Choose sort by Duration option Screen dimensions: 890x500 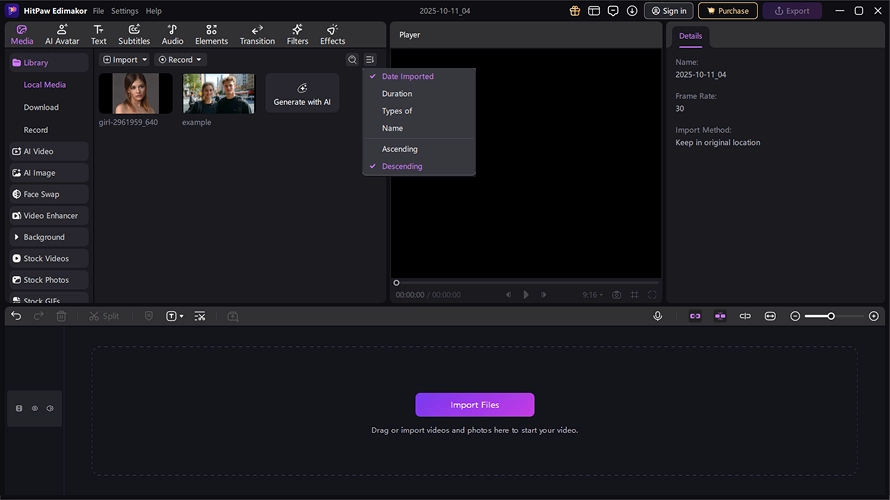[x=396, y=94]
